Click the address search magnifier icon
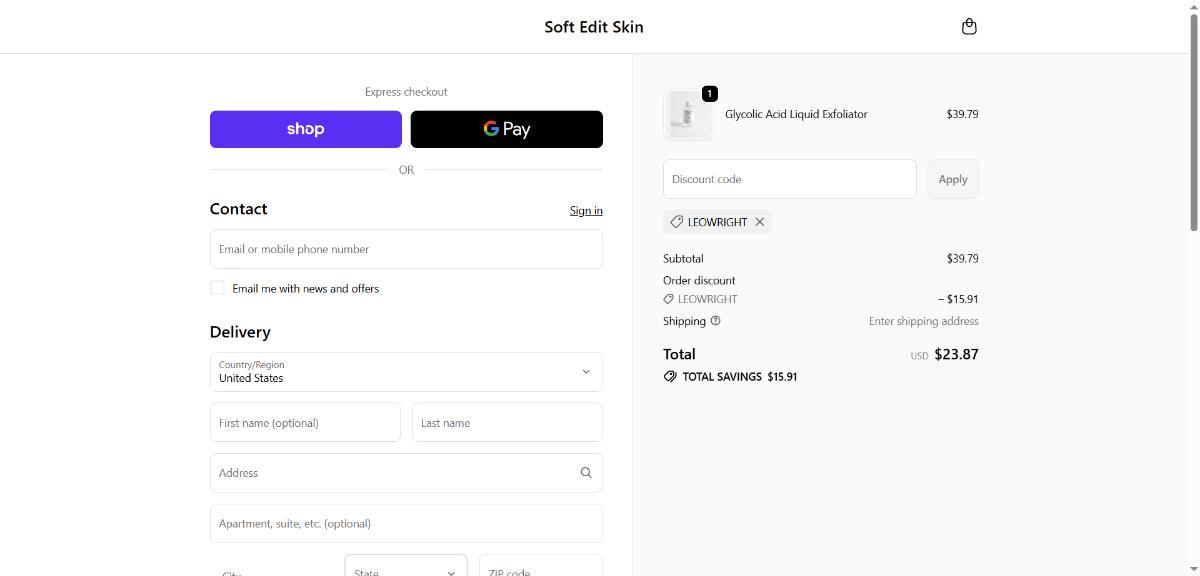The image size is (1200, 576). coord(586,473)
